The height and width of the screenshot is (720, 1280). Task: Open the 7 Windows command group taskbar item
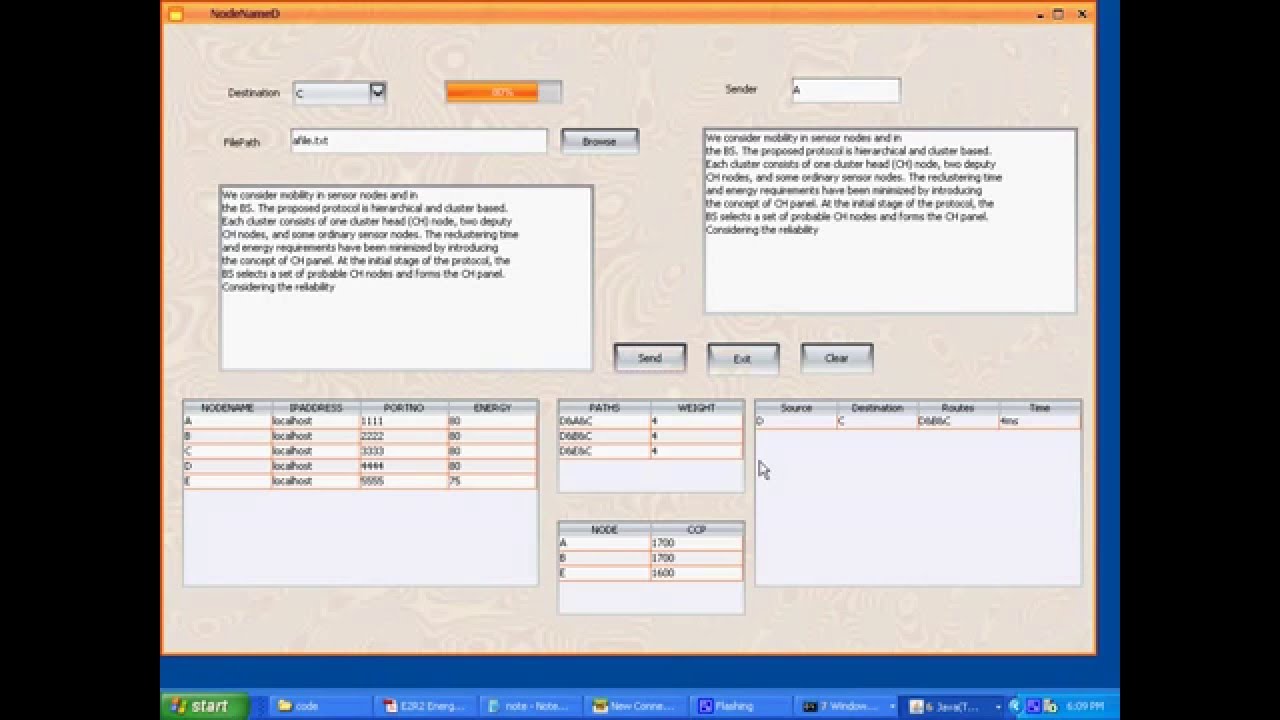[846, 706]
